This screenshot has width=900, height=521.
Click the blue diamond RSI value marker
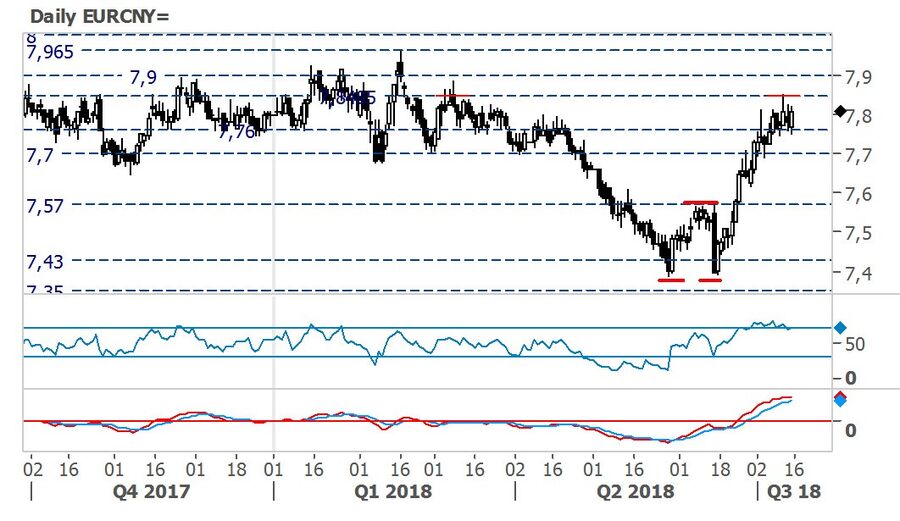(x=840, y=328)
